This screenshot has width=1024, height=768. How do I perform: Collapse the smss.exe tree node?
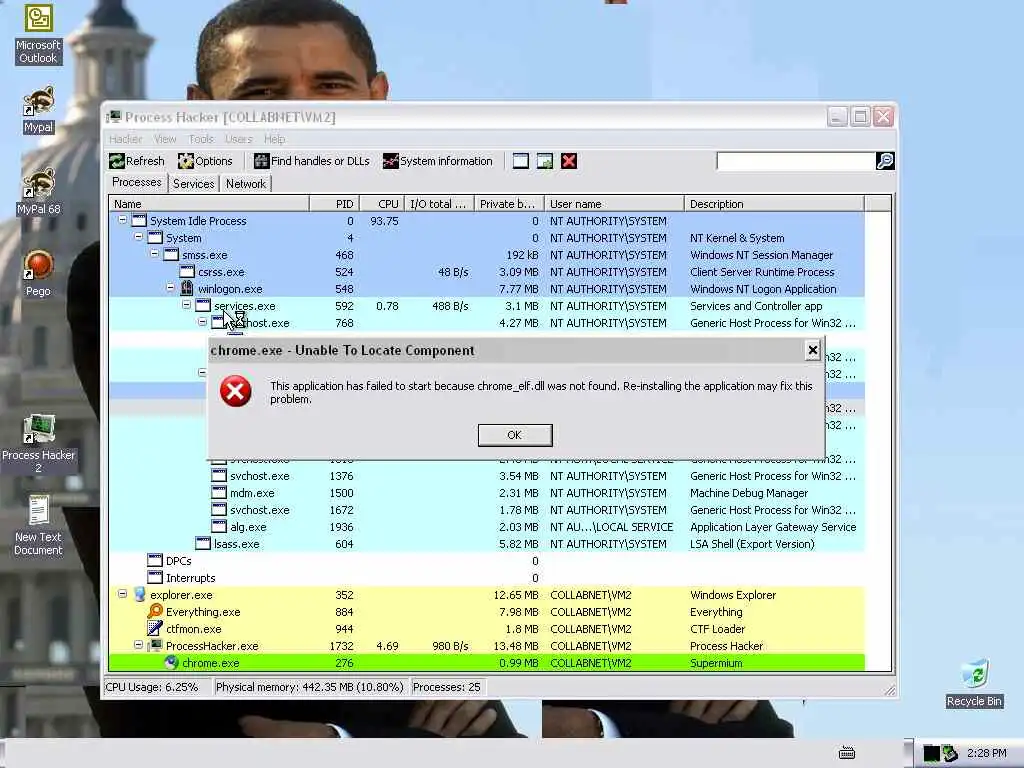point(155,255)
